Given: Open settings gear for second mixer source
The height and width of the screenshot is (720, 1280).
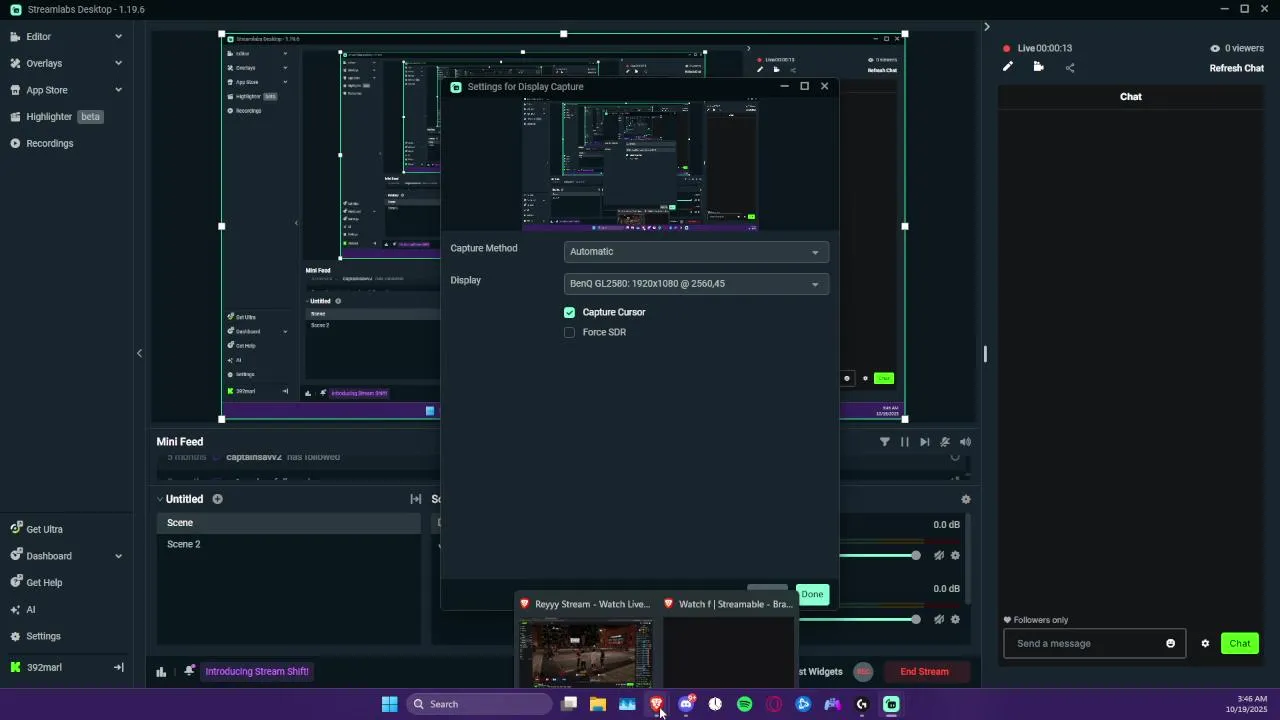Looking at the screenshot, I should [955, 619].
